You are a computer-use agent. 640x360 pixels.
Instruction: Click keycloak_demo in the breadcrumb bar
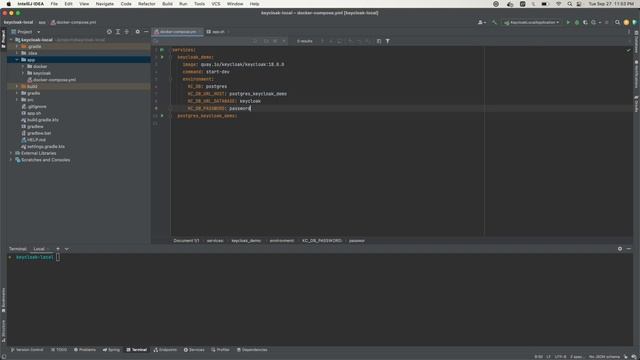pos(246,240)
